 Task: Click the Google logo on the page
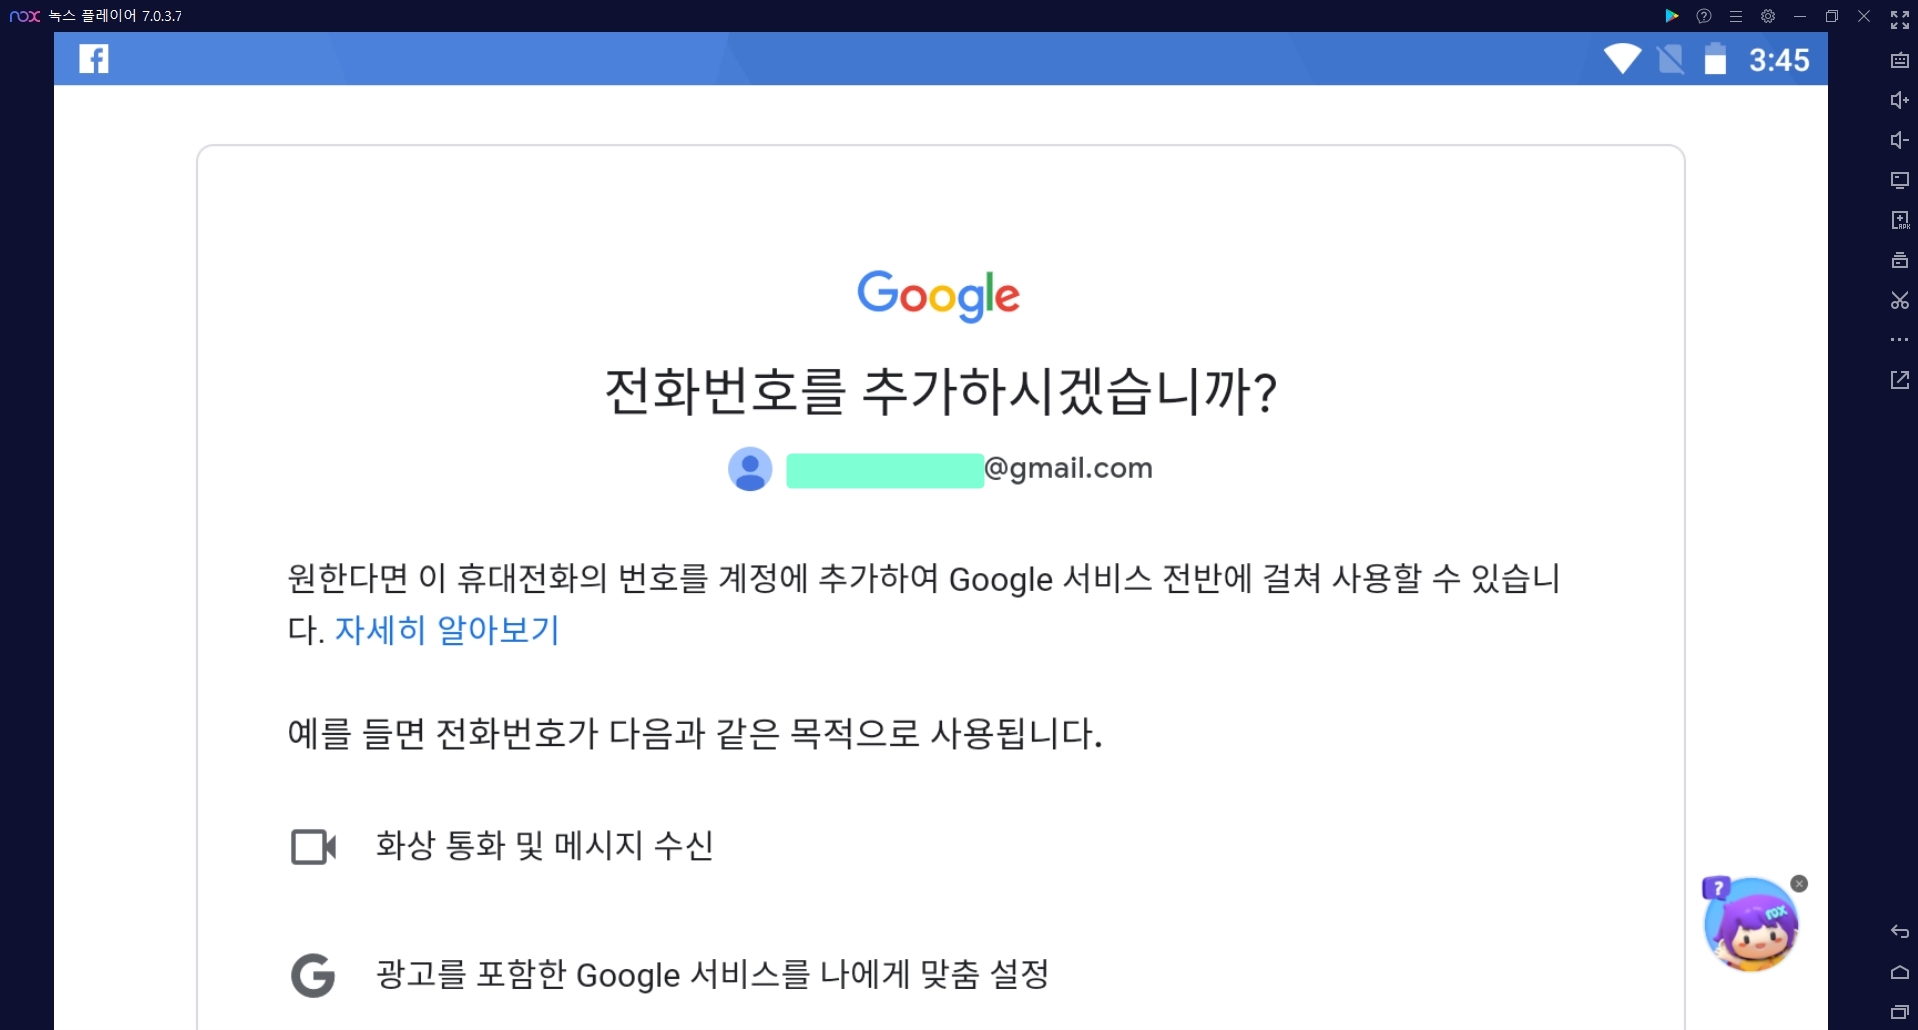click(937, 294)
